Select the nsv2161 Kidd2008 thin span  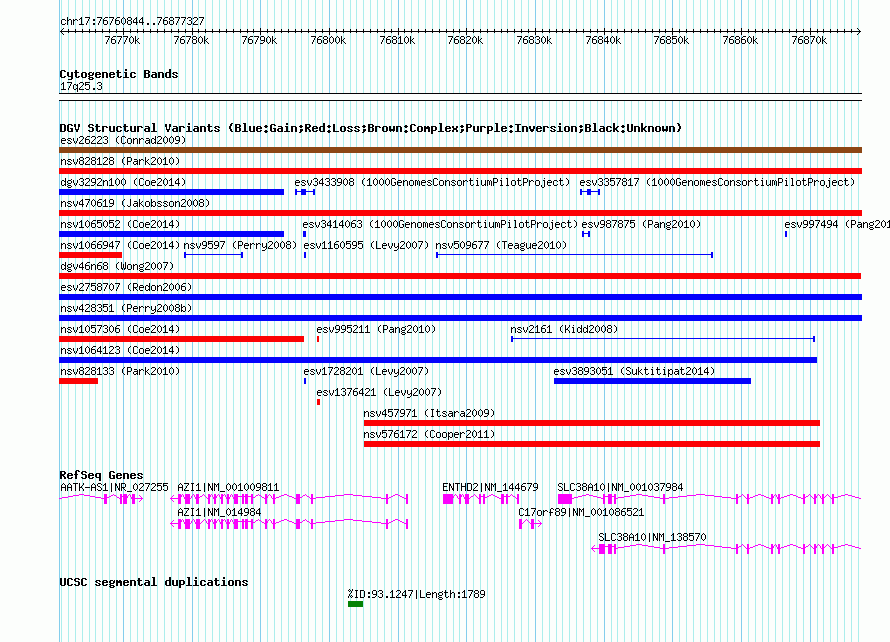pyautogui.click(x=663, y=339)
